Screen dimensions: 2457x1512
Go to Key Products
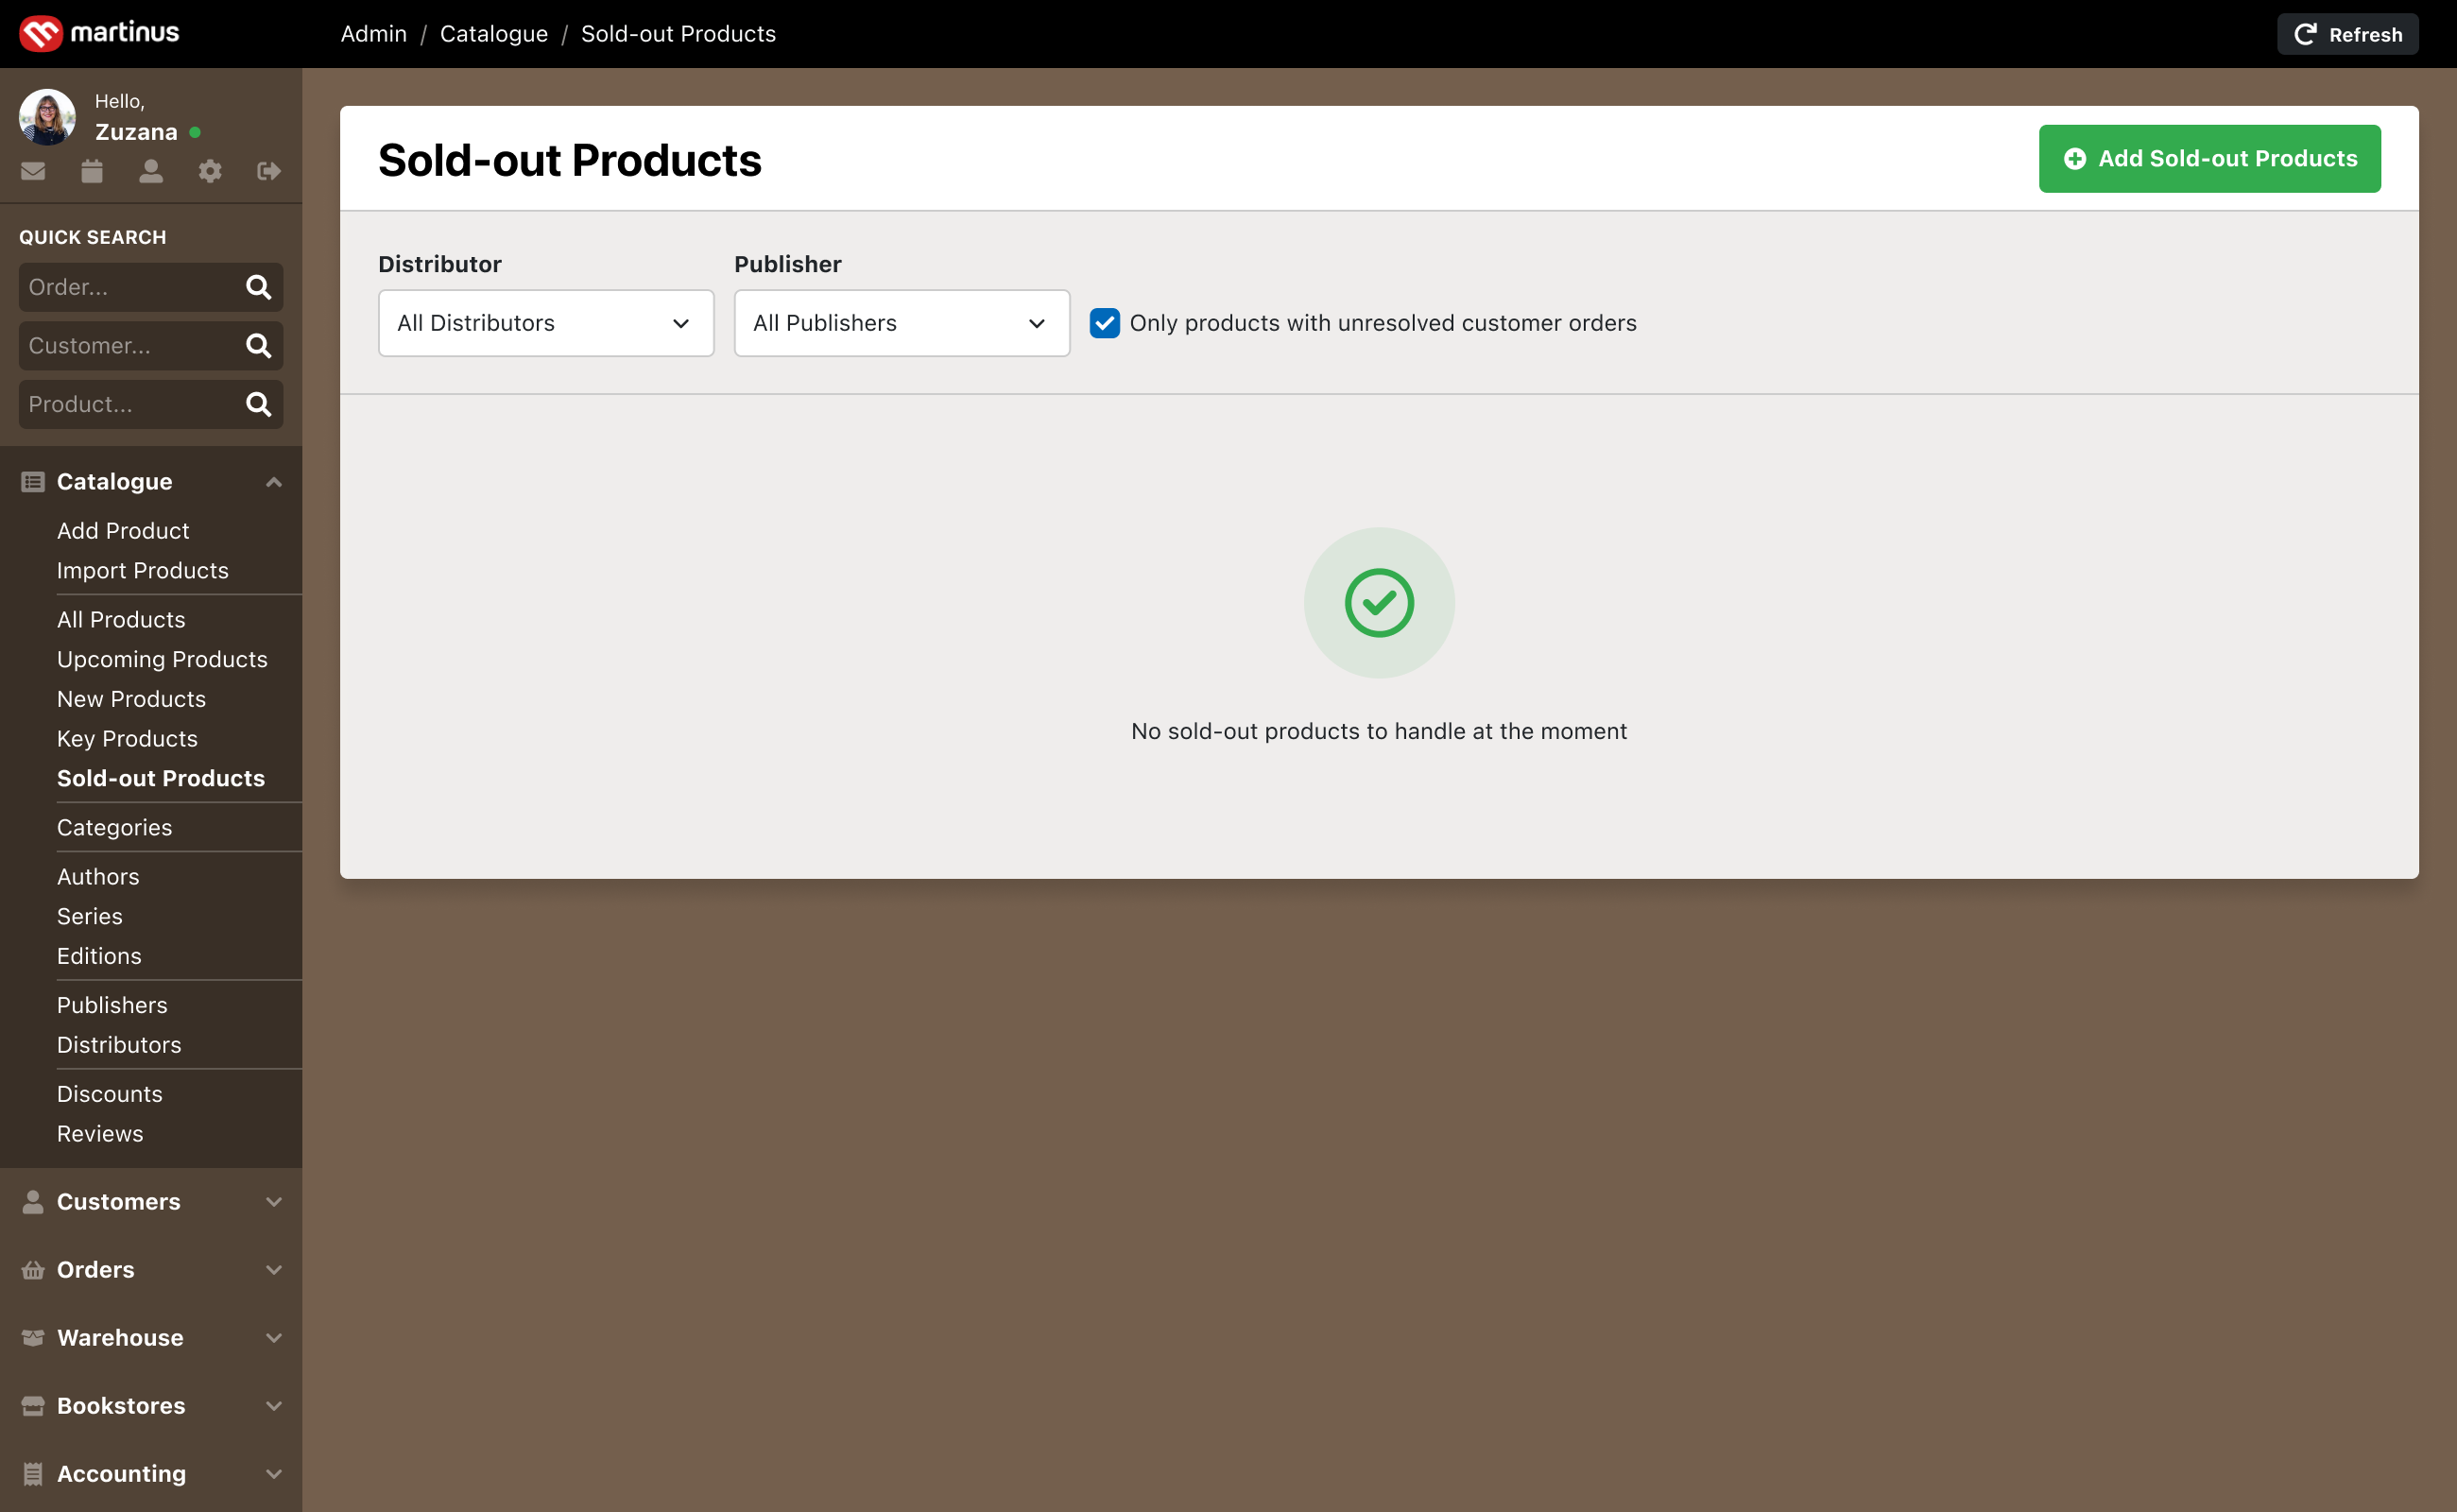127,739
